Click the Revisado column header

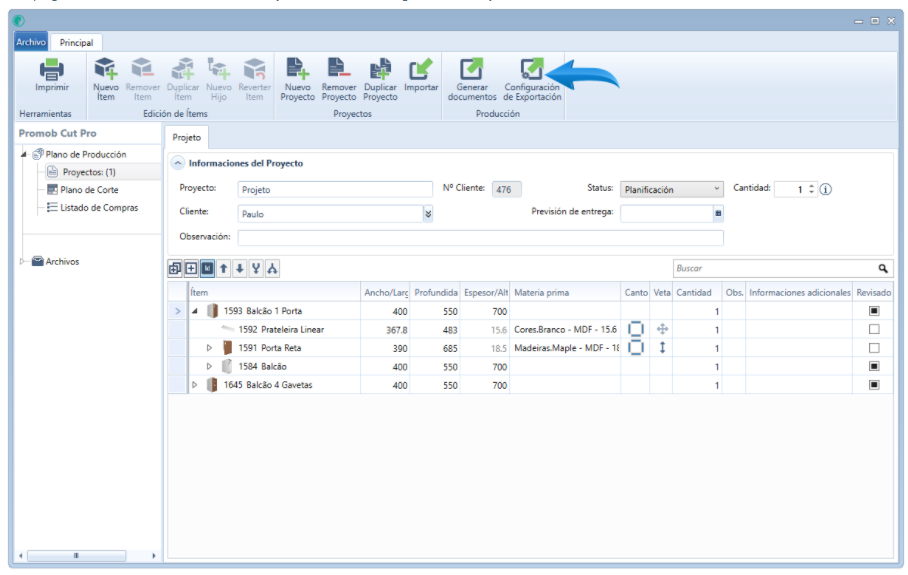point(873,292)
